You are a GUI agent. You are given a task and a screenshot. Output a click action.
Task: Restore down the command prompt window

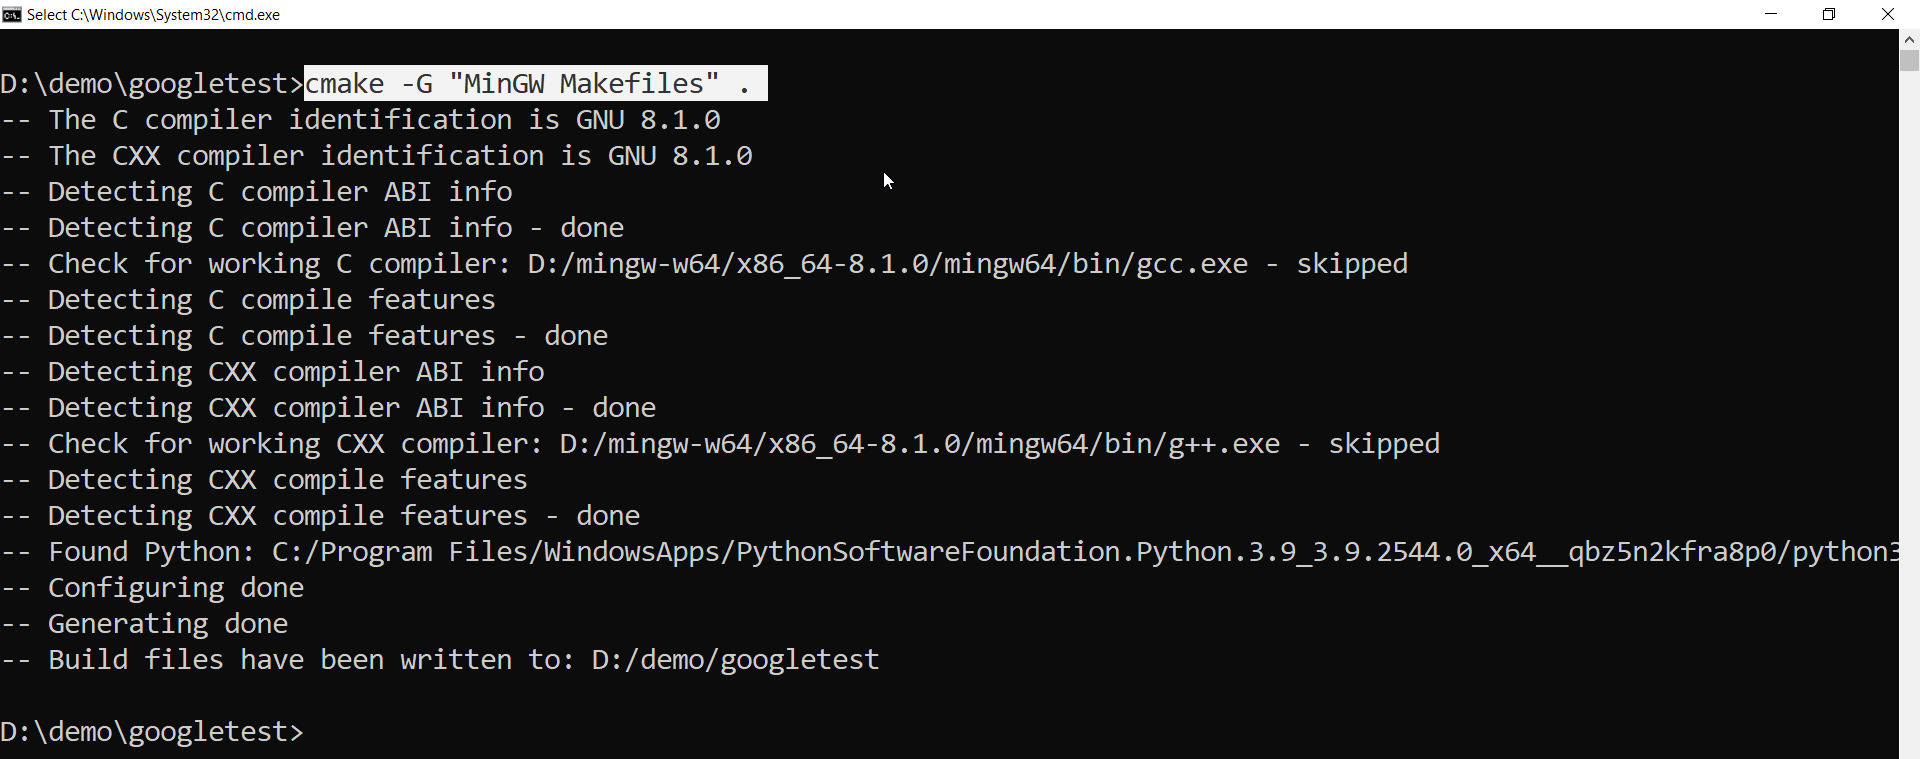(x=1829, y=14)
